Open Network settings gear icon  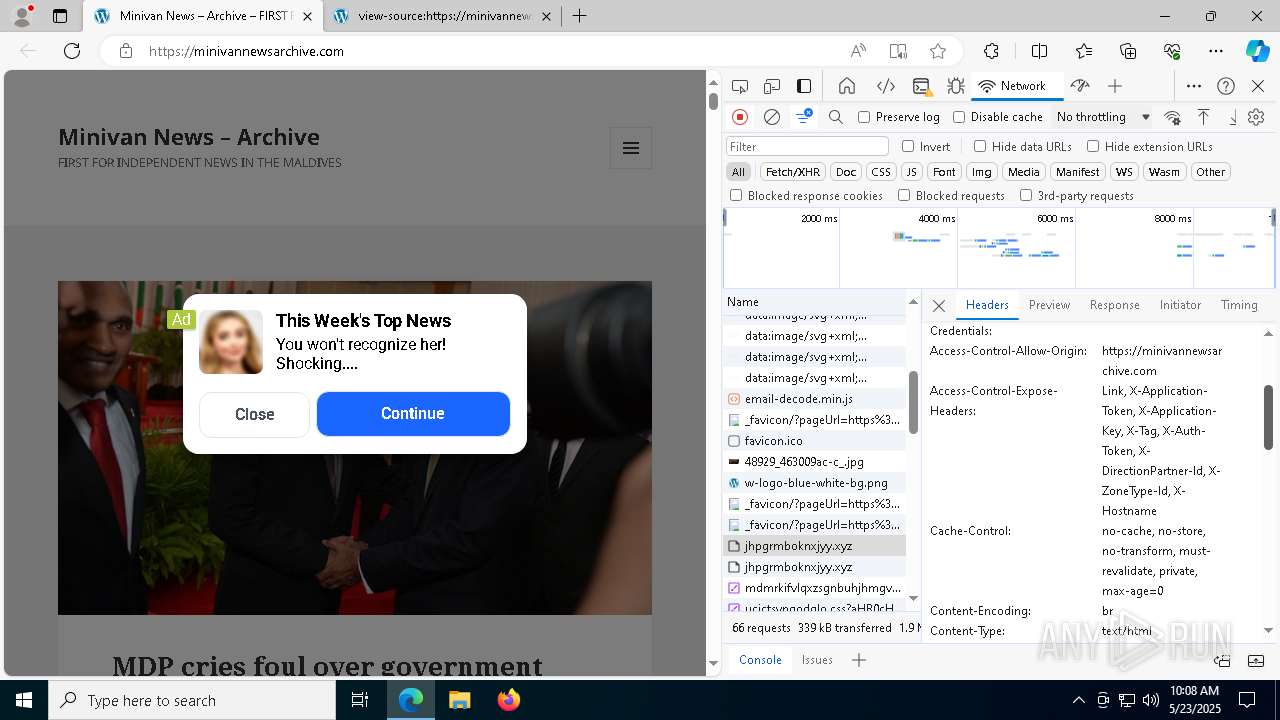pos(1256,117)
